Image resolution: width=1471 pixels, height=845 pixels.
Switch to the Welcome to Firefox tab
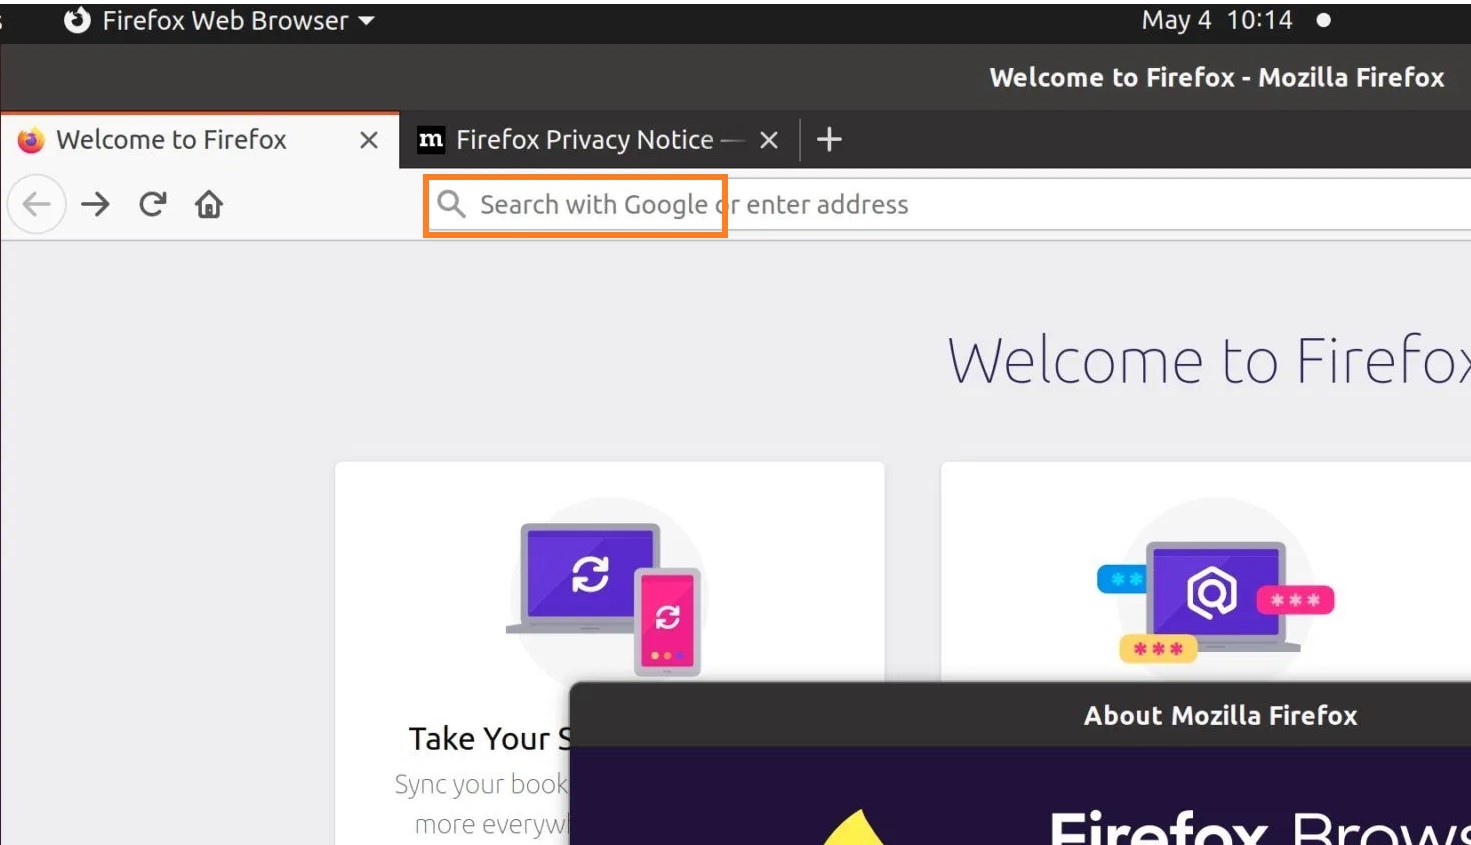tap(200, 140)
